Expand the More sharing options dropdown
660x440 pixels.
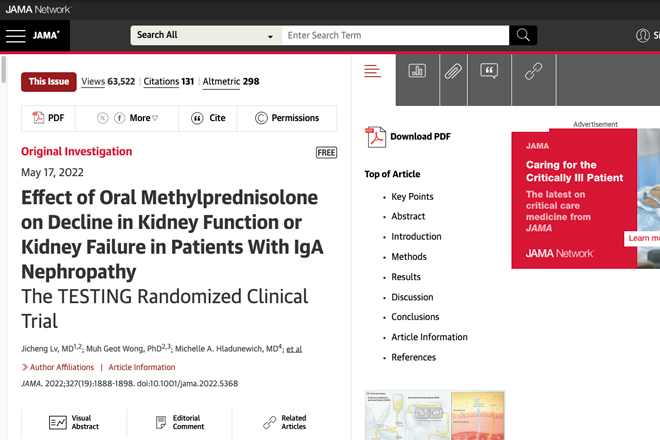coord(144,118)
